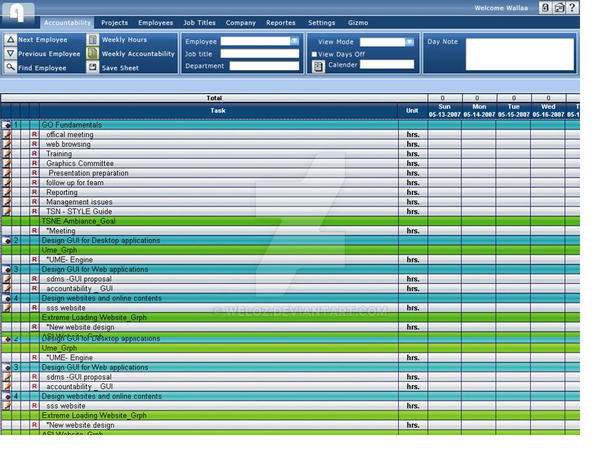The width and height of the screenshot is (600, 450).
Task: Open help with the question mark icon
Action: coord(572,8)
